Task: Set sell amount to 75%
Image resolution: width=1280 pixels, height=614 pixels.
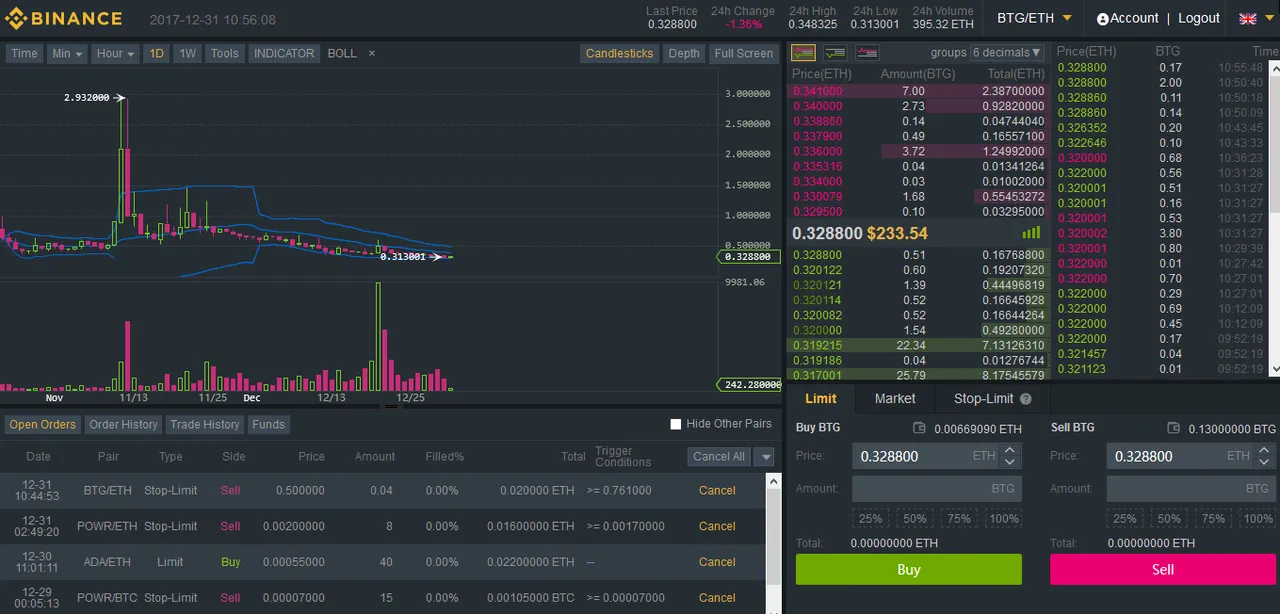Action: [1213, 518]
